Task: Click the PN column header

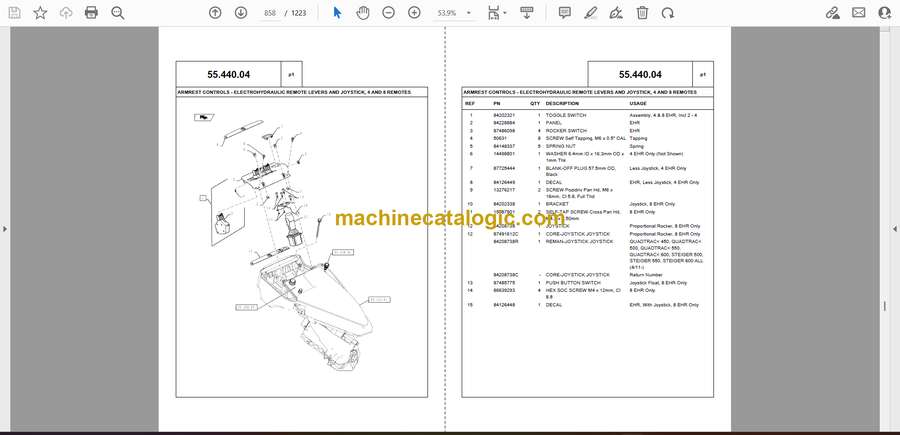Action: 497,104
